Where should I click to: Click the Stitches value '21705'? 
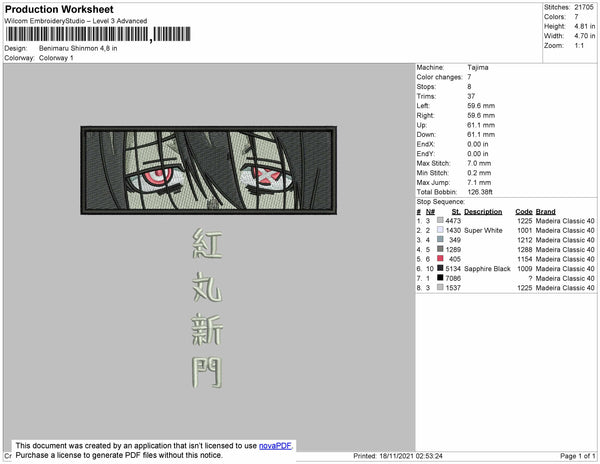584,7
